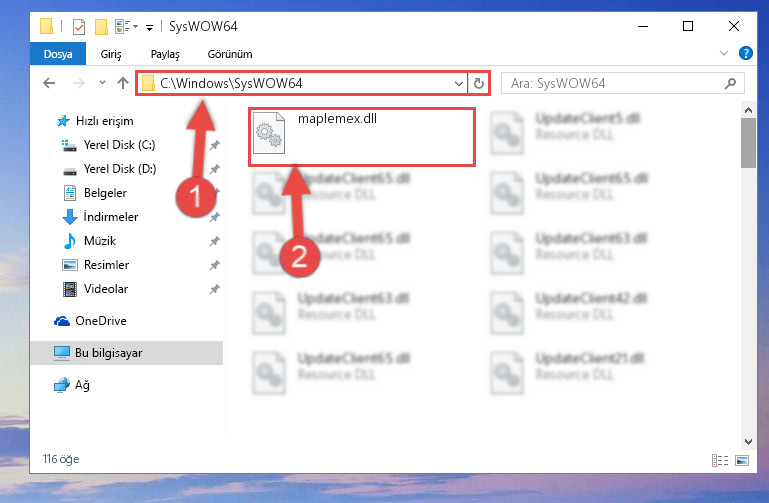This screenshot has height=503, width=769.
Task: Open the blue Help question mark icon
Action: [x=745, y=53]
